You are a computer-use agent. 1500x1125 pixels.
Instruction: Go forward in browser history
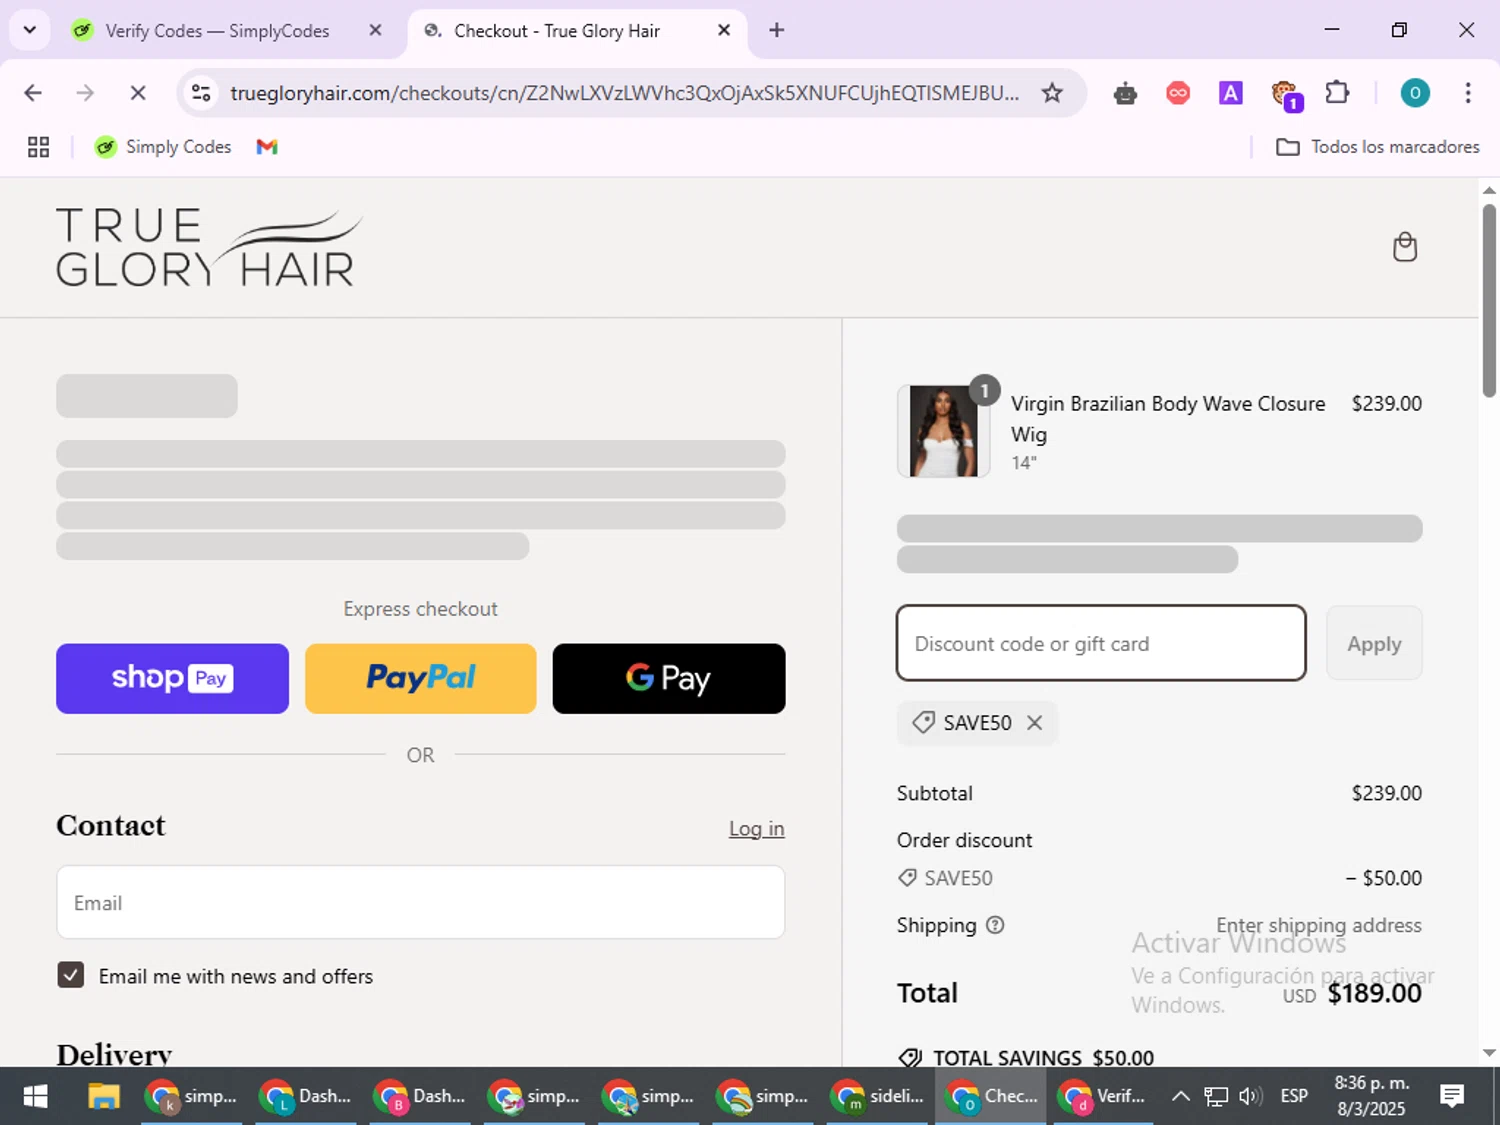85,93
